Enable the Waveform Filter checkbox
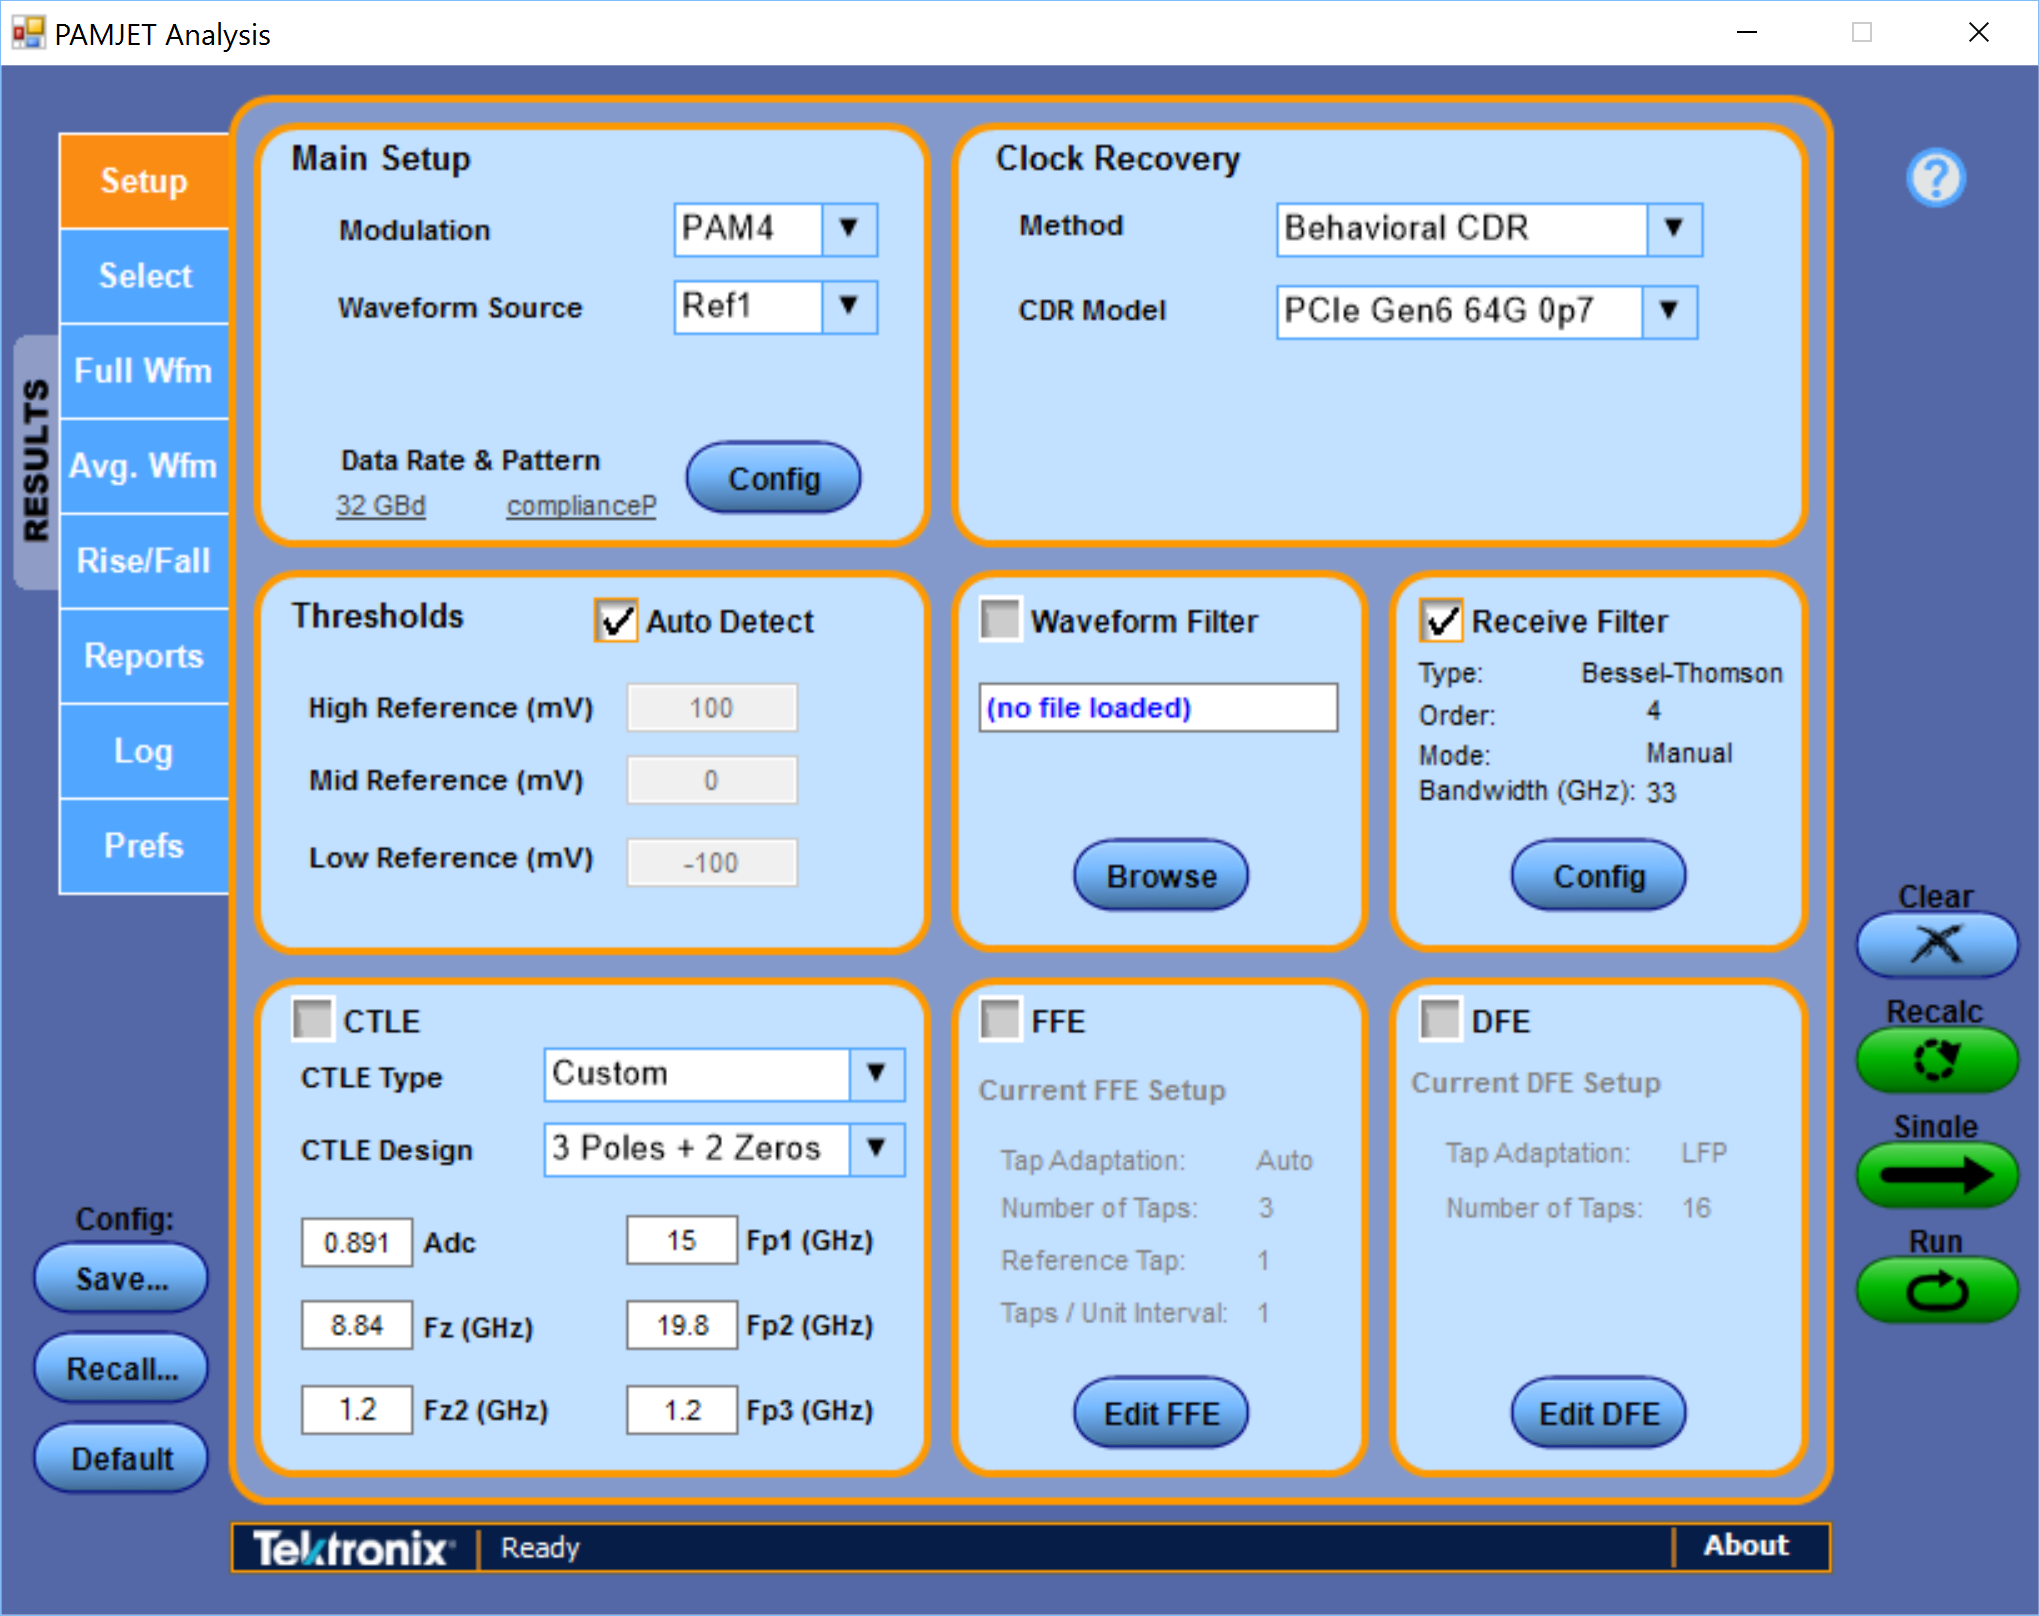 [1000, 620]
